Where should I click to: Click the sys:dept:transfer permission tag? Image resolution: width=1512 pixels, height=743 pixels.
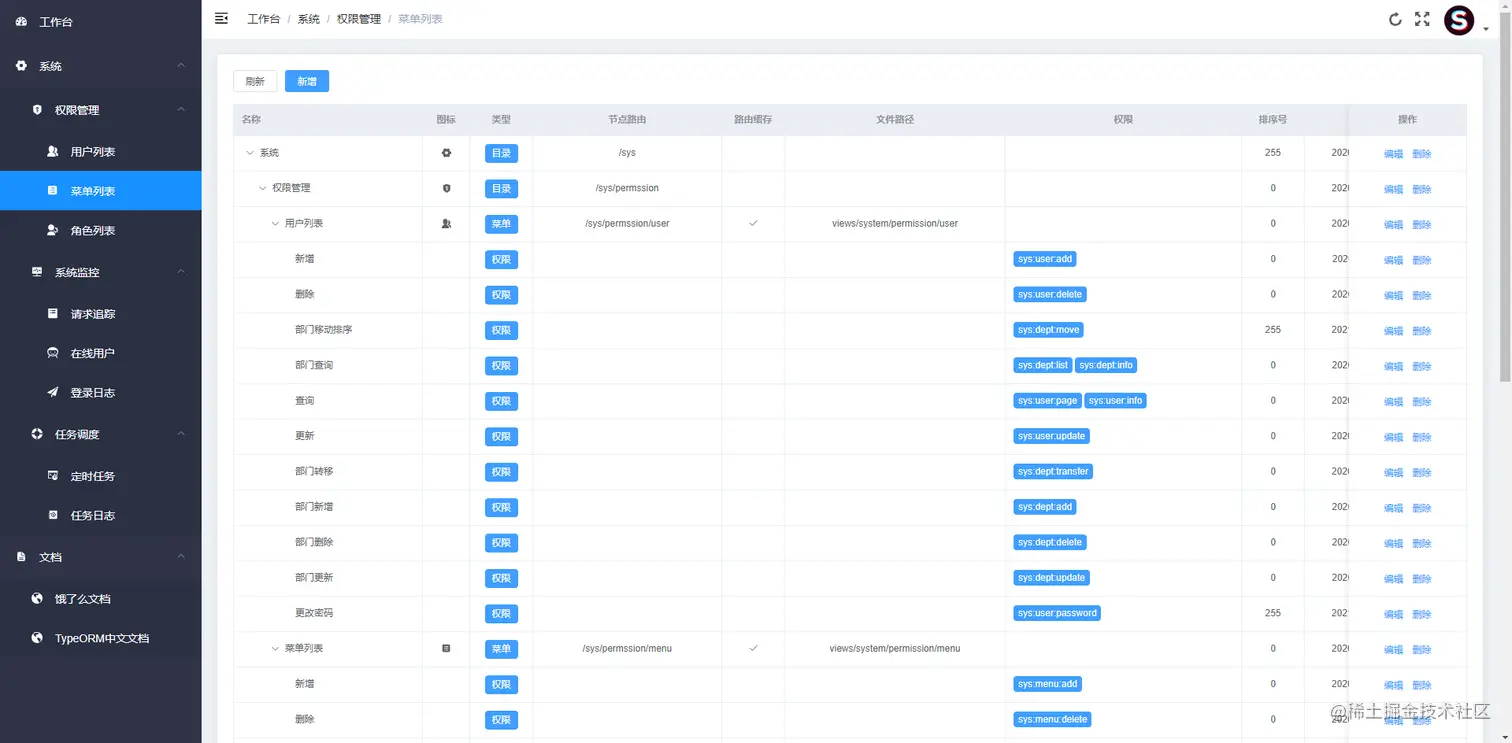(x=1053, y=472)
